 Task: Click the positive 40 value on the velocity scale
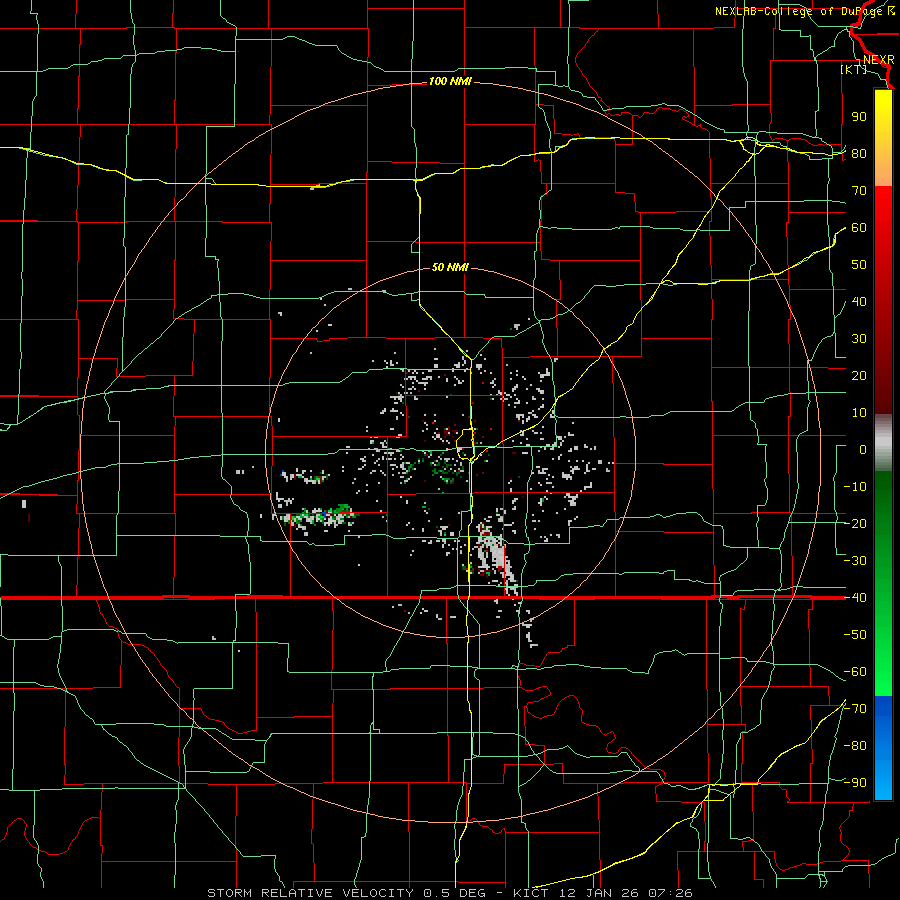859,301
